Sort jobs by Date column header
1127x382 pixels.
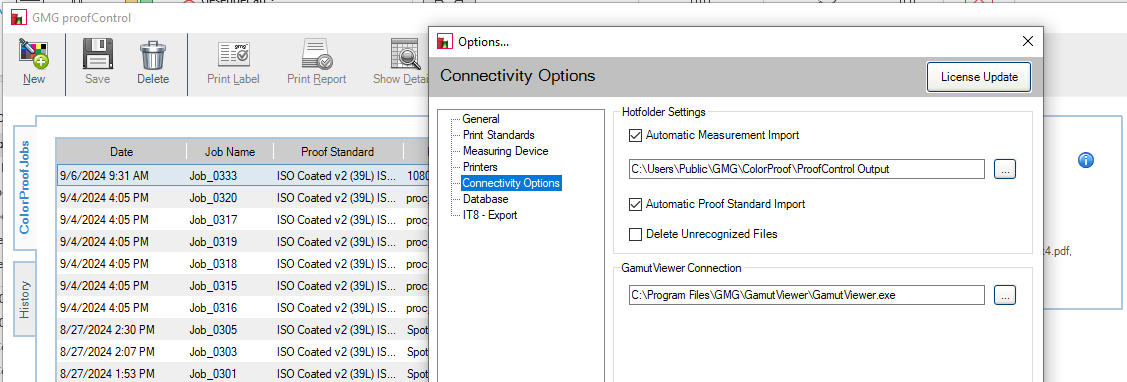click(x=121, y=152)
